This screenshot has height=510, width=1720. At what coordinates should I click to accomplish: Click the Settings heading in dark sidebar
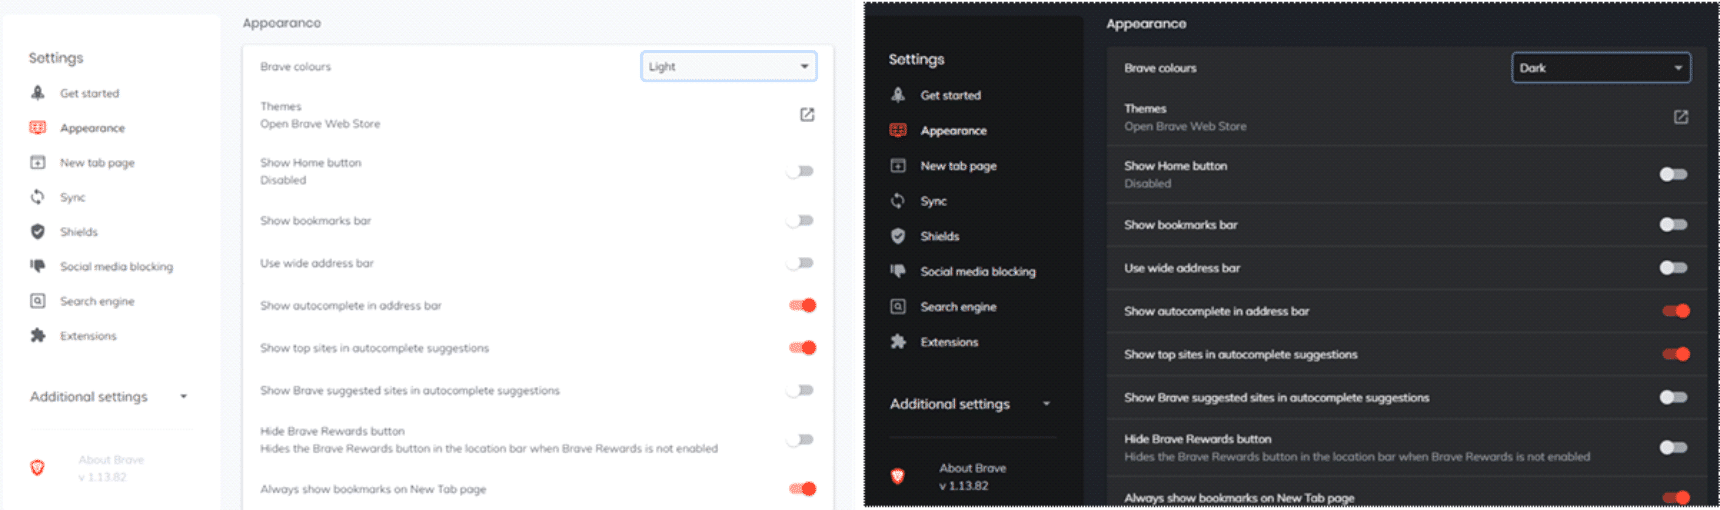pyautogui.click(x=916, y=59)
